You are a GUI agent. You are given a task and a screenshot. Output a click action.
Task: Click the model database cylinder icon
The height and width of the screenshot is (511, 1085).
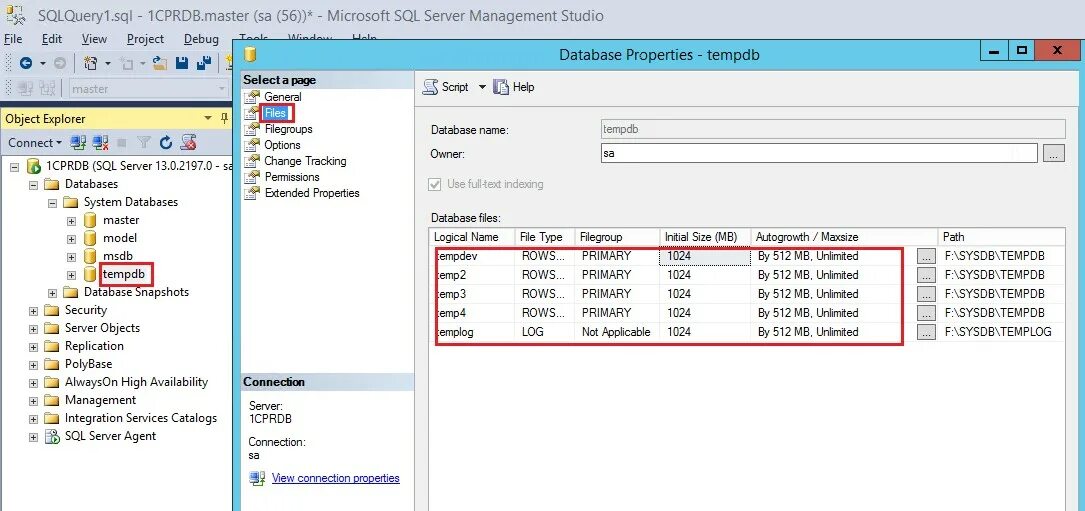click(90, 238)
